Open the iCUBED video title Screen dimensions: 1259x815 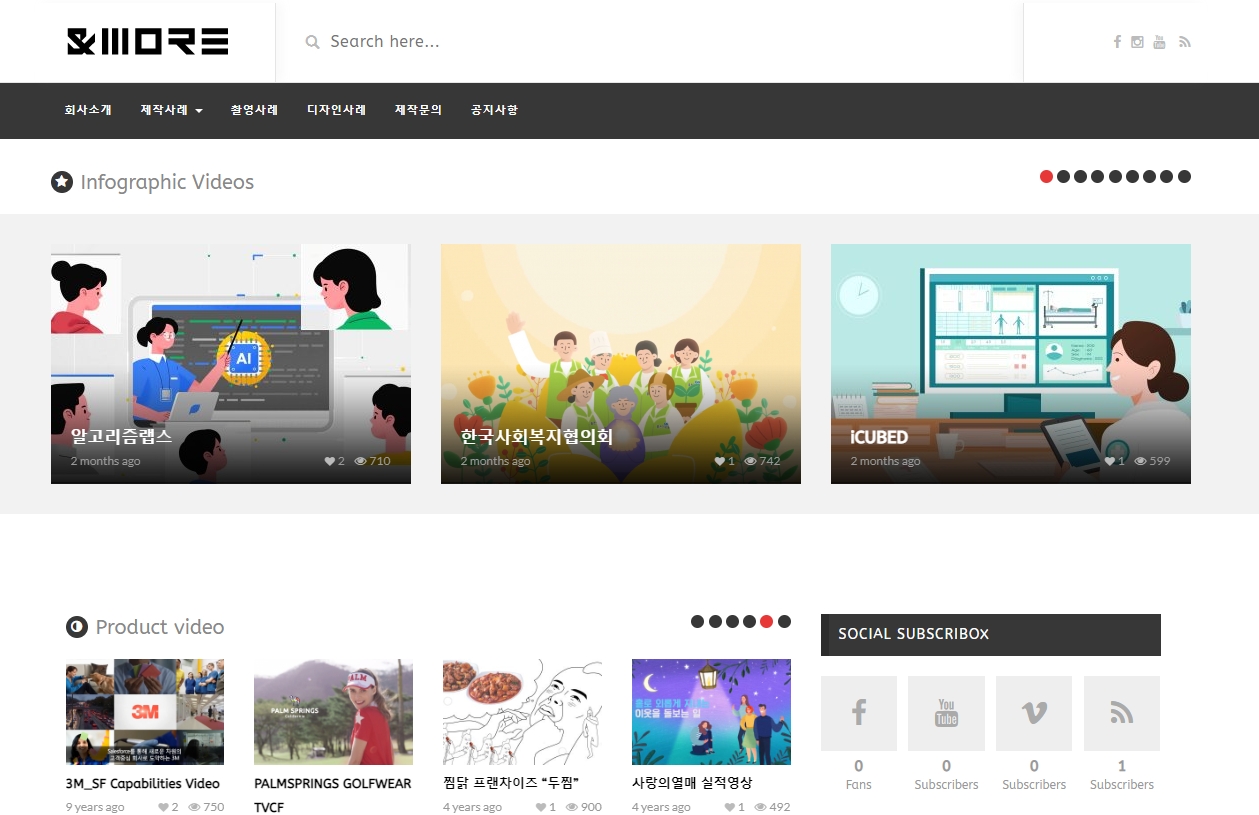click(x=879, y=437)
